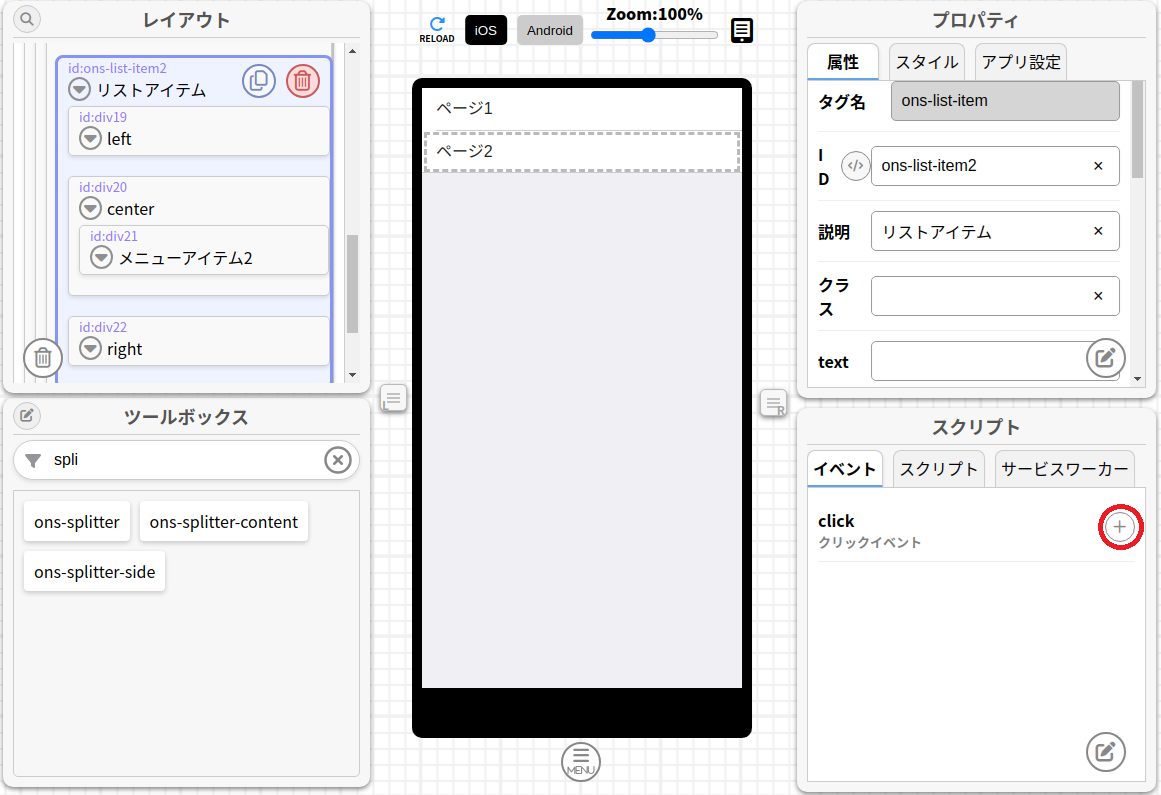Switch preview to iOS

coord(486,30)
